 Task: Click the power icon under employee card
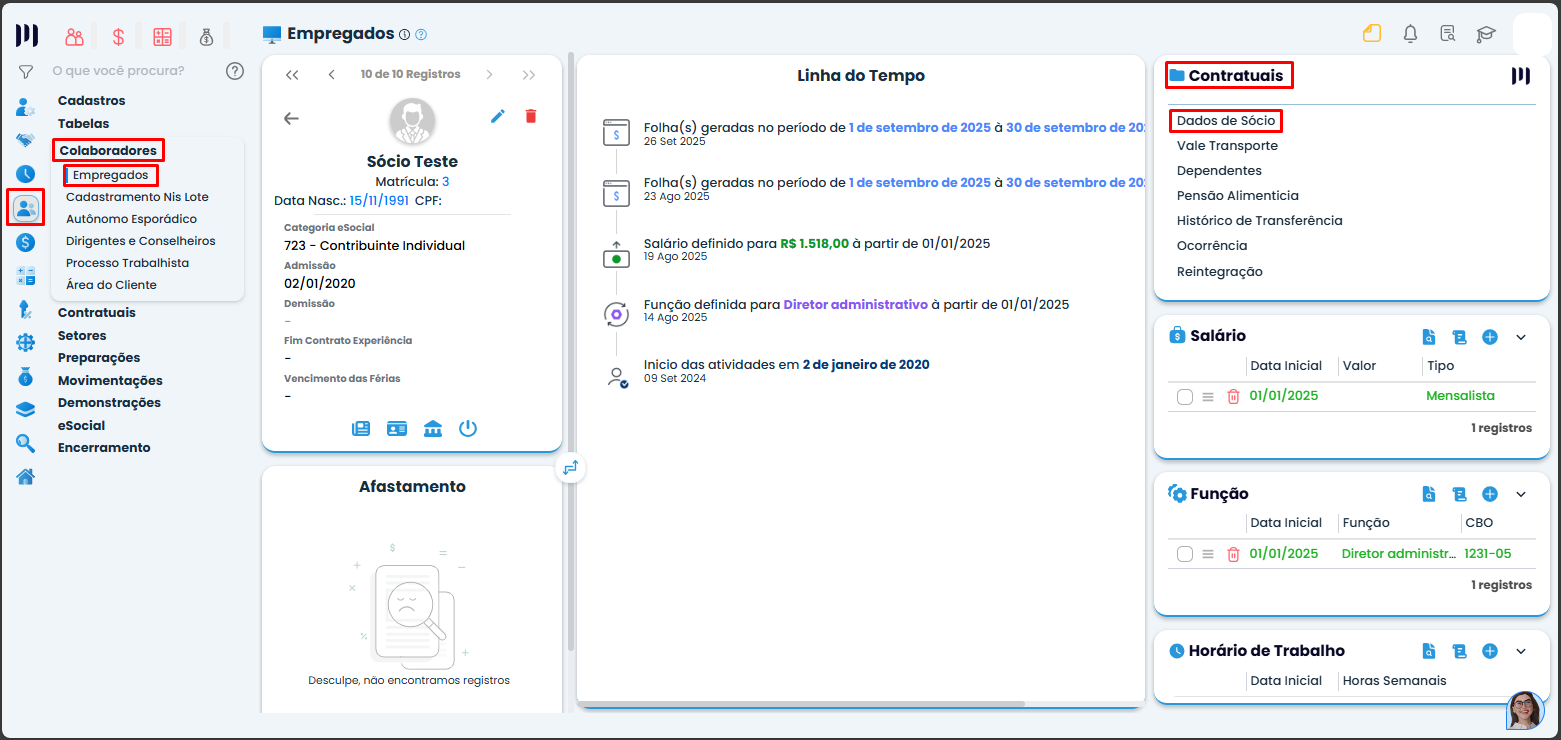point(468,428)
